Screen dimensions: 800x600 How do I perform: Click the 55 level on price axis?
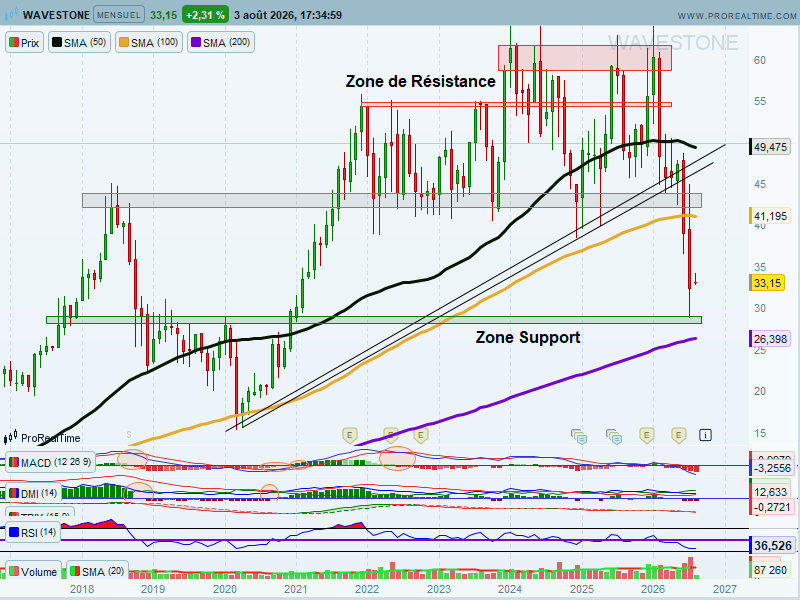(760, 101)
